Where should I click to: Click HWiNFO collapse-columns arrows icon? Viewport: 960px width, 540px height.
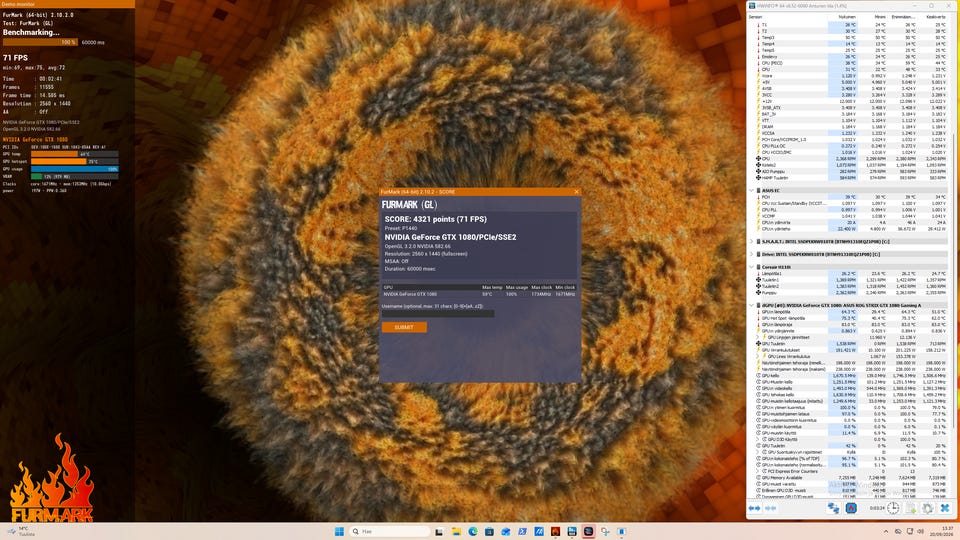[771, 508]
